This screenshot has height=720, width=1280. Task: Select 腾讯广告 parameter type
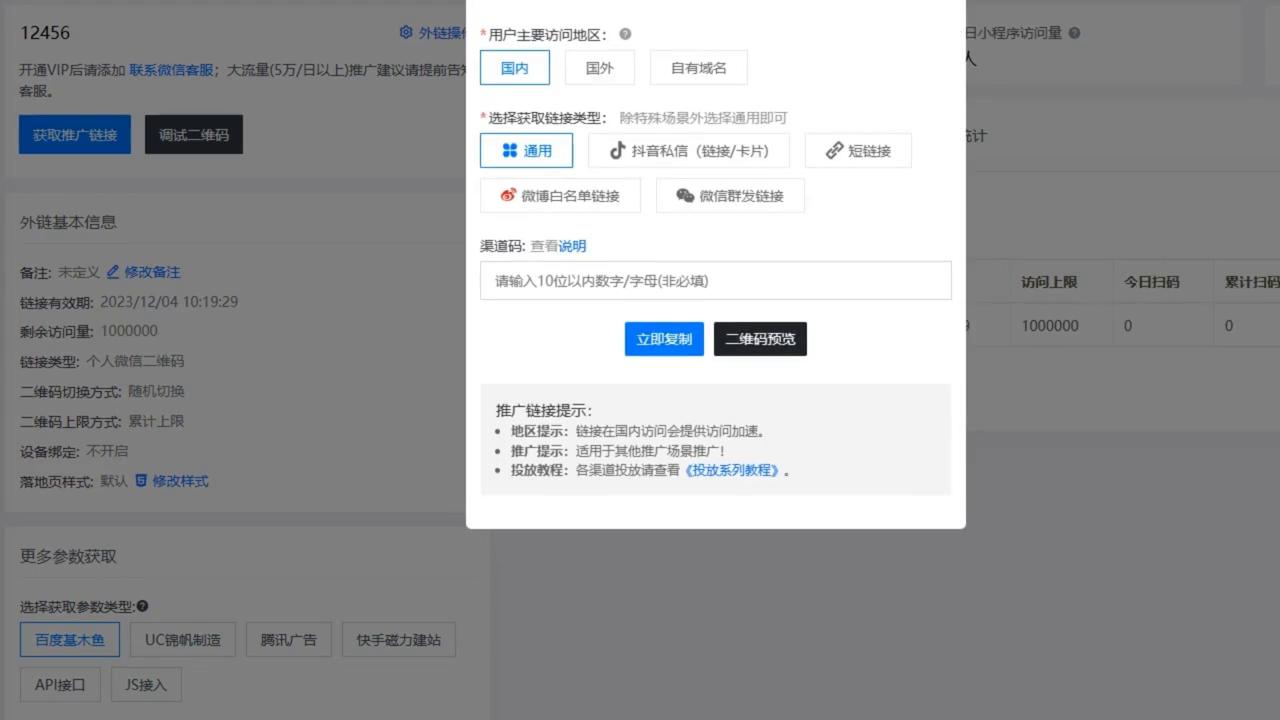click(x=289, y=640)
